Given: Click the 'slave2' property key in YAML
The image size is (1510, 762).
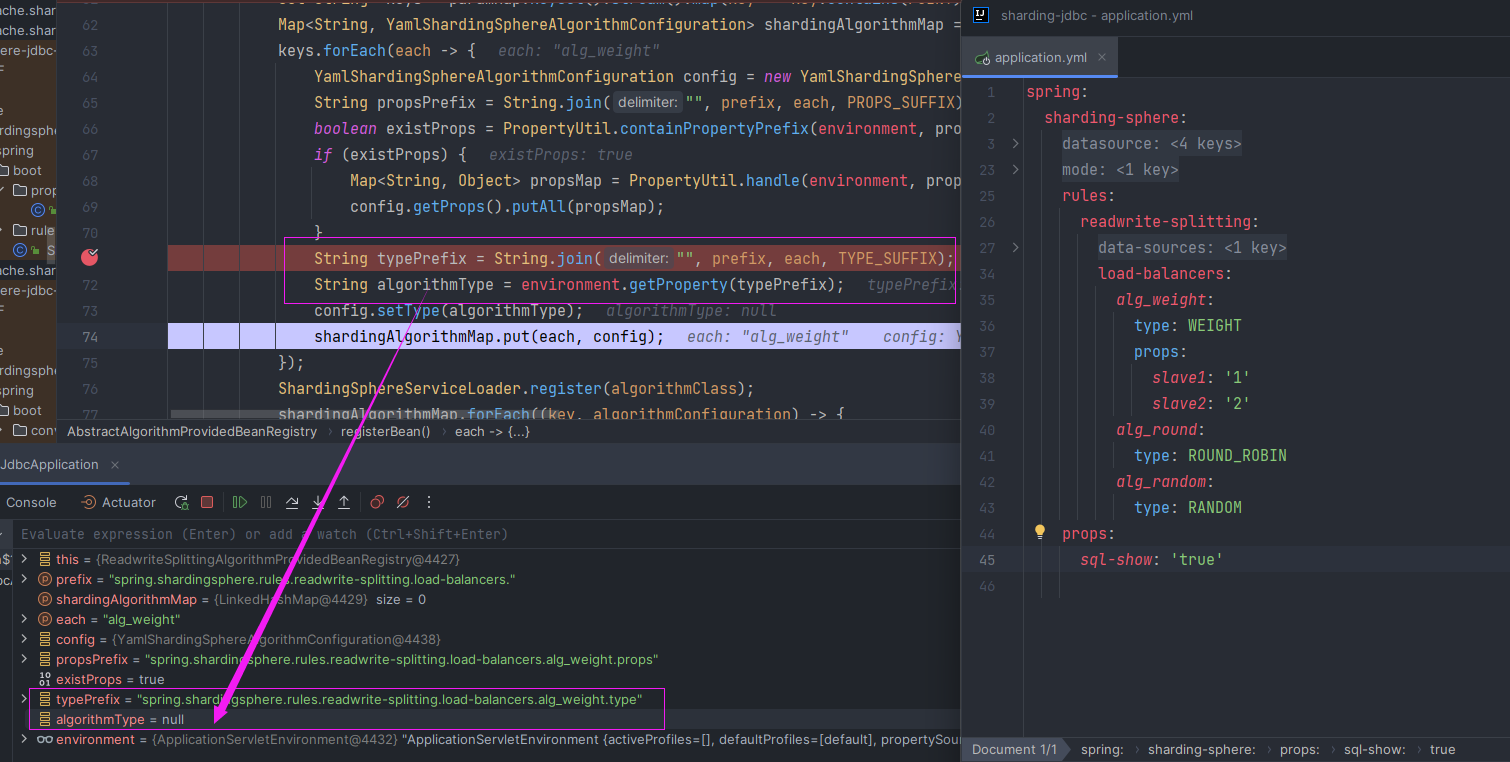Looking at the screenshot, I should tap(1179, 403).
